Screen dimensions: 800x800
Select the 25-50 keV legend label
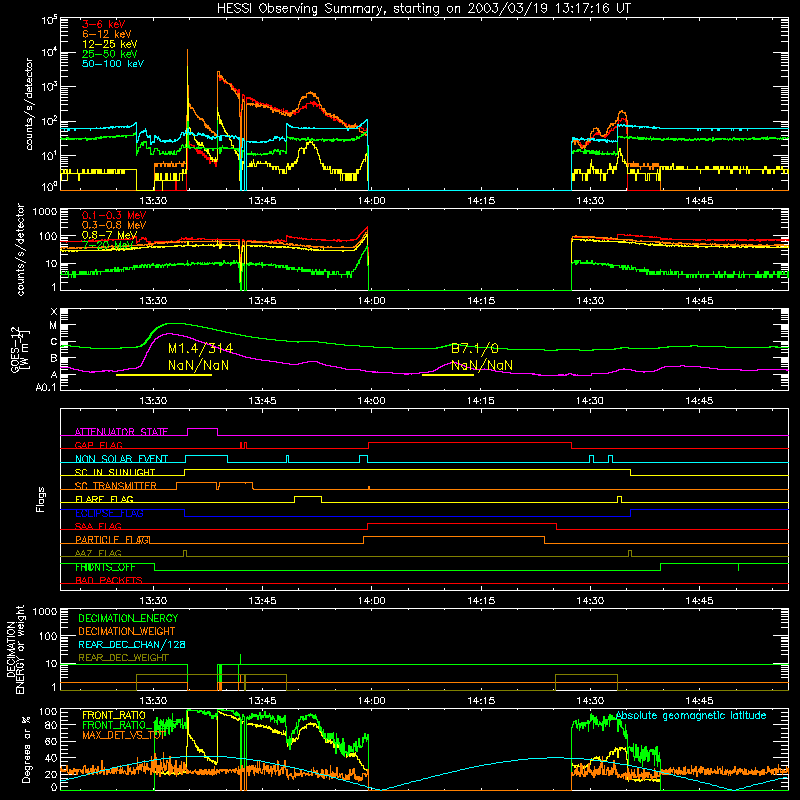[x=110, y=54]
